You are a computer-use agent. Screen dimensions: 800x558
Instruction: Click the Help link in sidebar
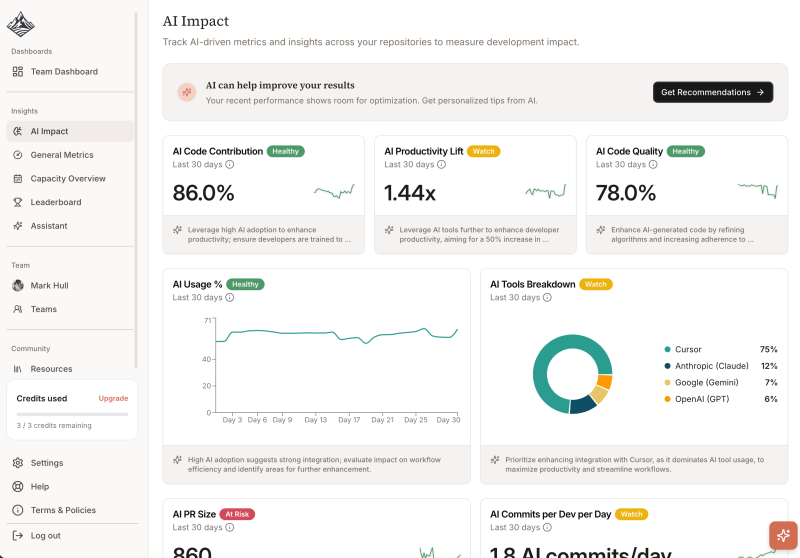click(70, 487)
